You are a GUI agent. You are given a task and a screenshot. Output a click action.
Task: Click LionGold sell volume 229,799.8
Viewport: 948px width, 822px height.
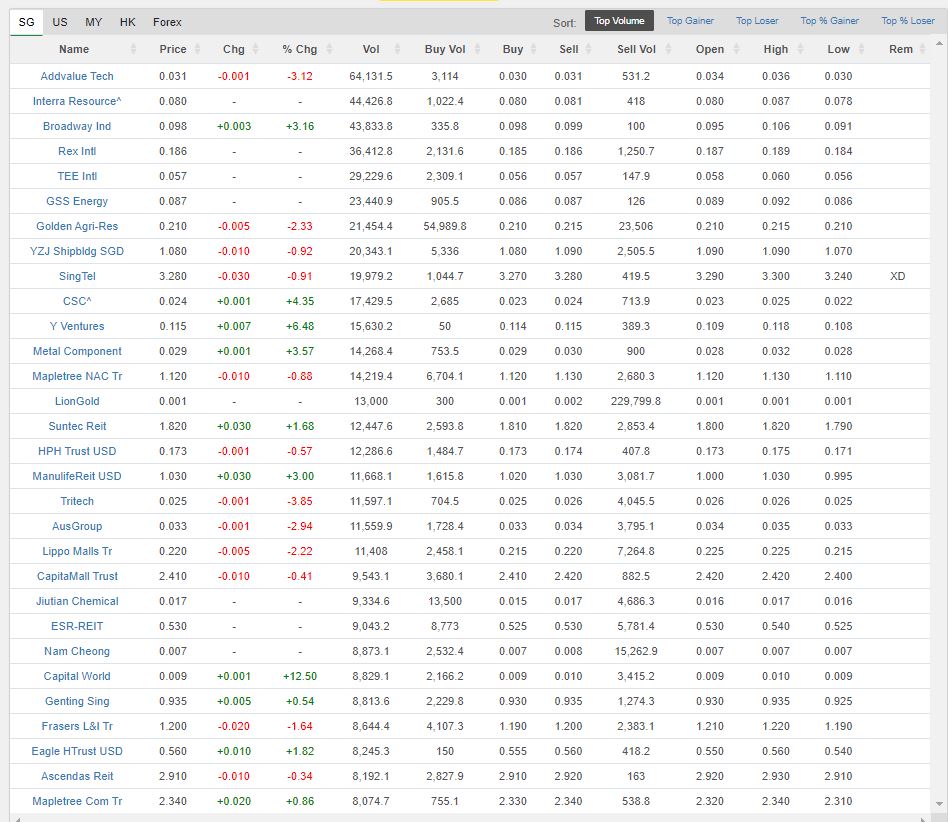635,401
